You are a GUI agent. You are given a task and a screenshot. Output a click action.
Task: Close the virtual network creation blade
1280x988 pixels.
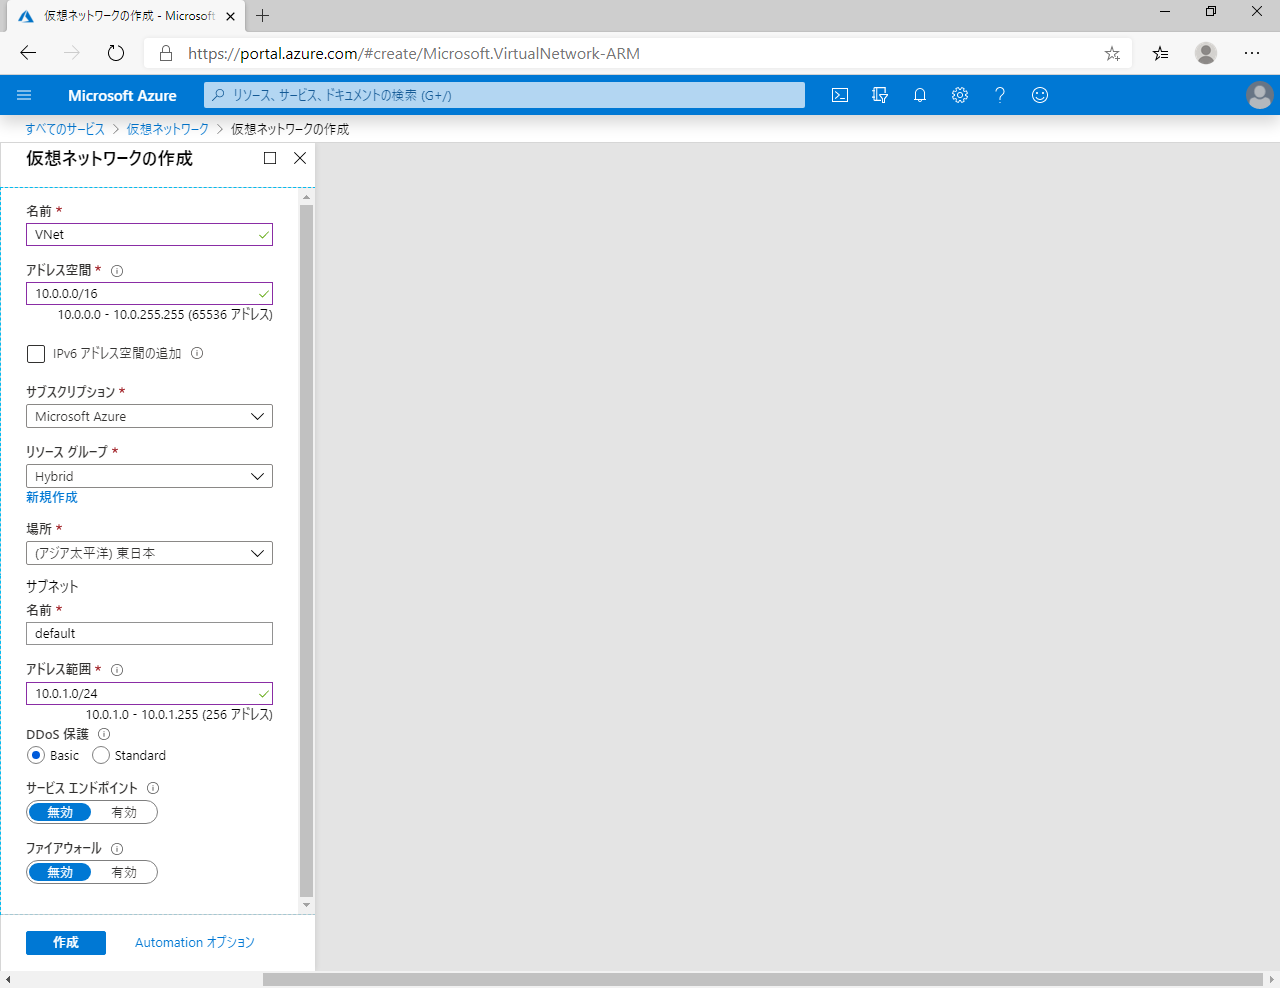click(x=300, y=158)
